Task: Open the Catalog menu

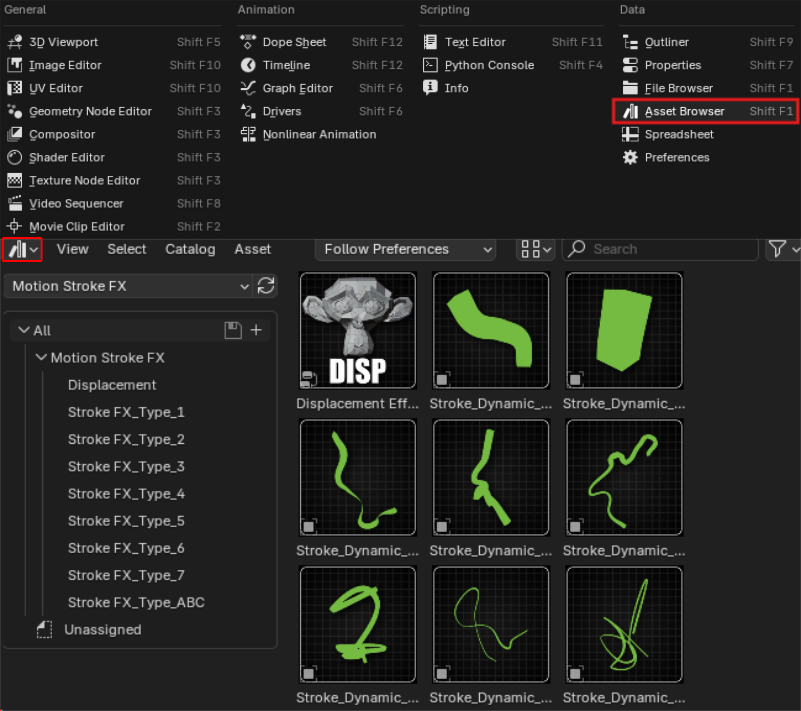Action: coord(190,249)
